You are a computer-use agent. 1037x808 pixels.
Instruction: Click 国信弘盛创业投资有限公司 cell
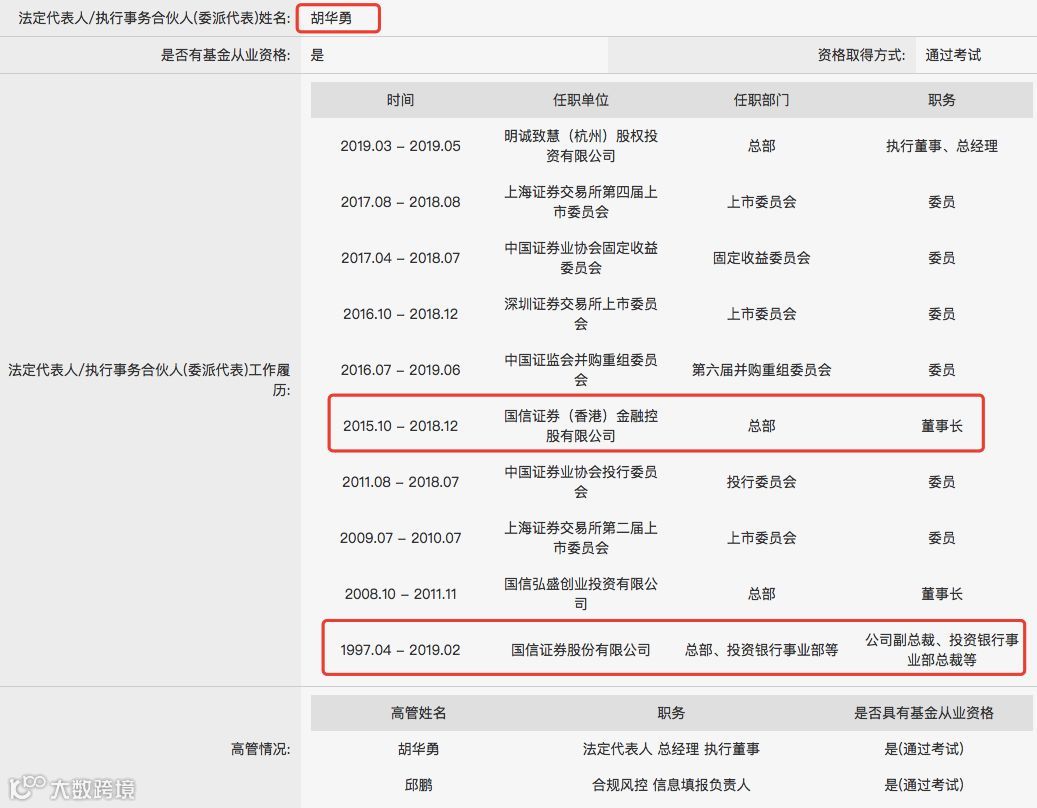(581, 594)
